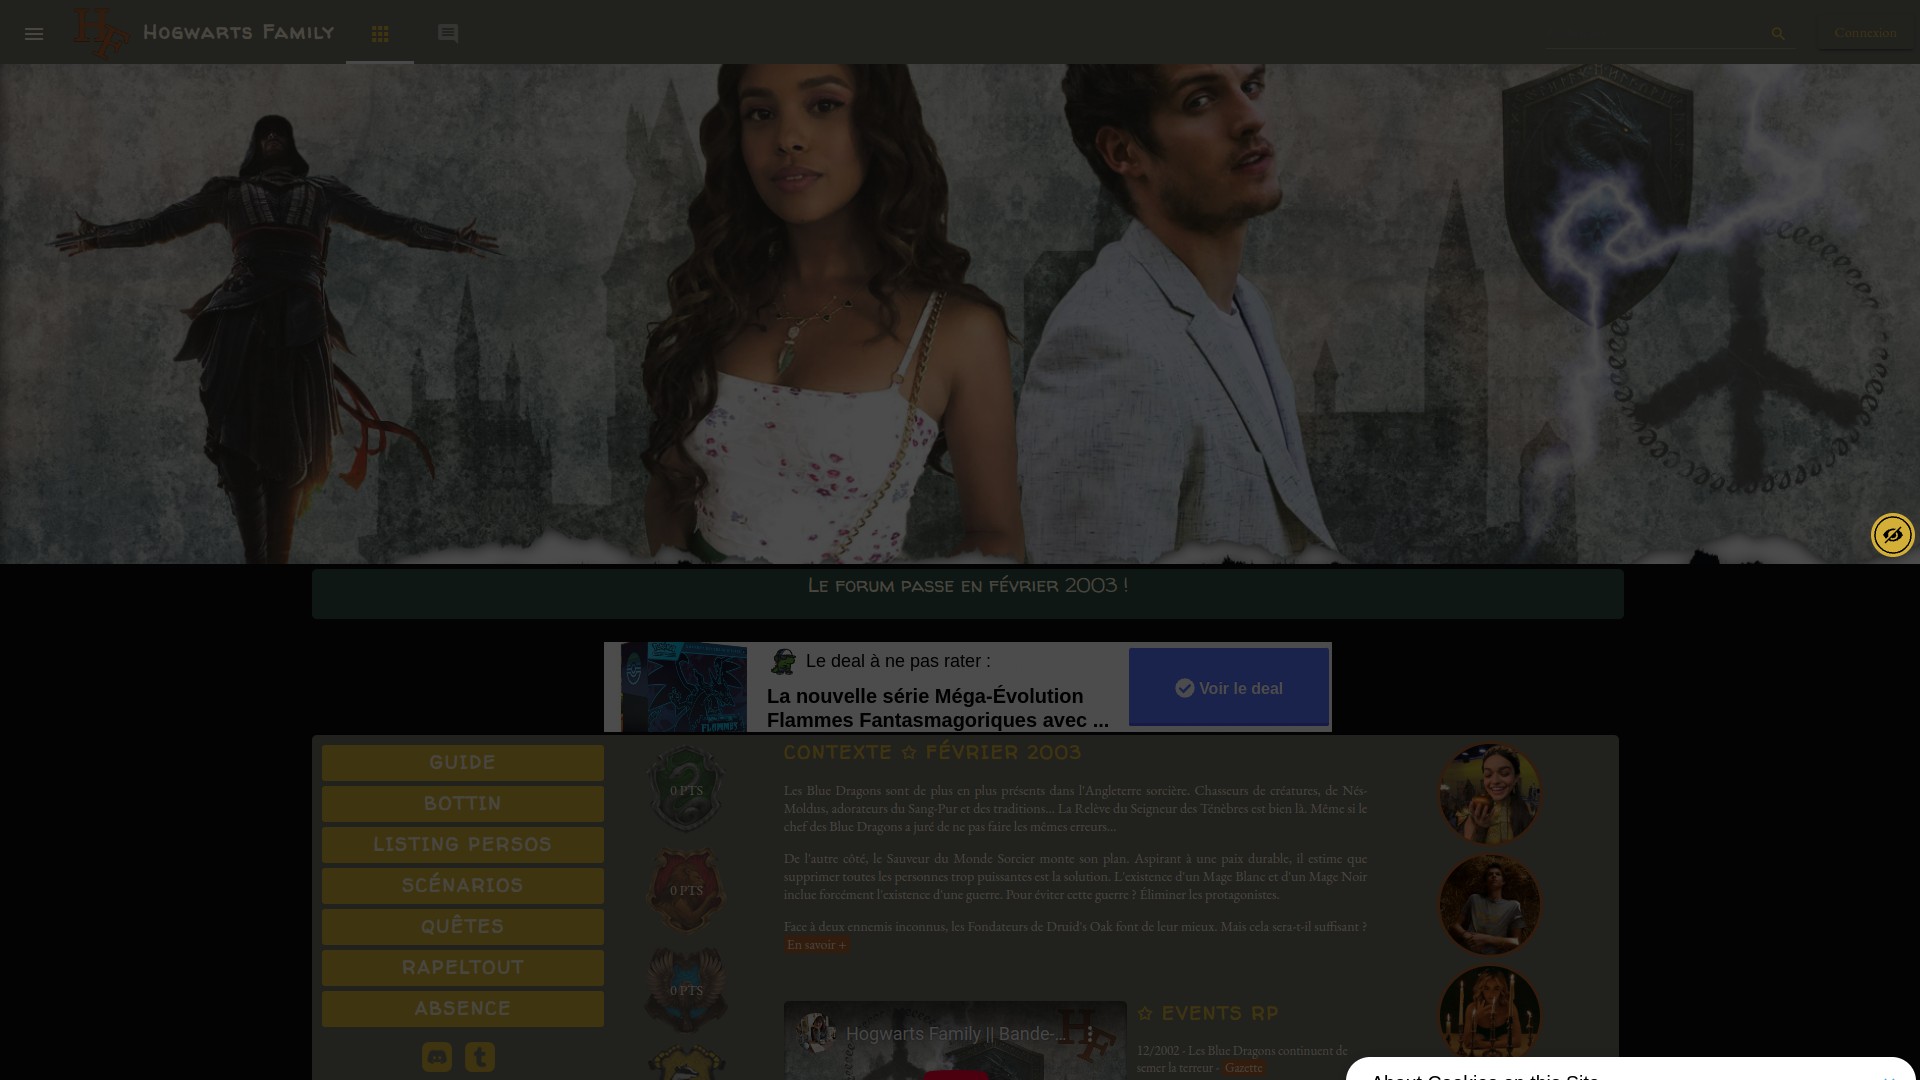Screen dimensions: 1920x1080
Task: Open the Absence menu button
Action: [462, 1009]
